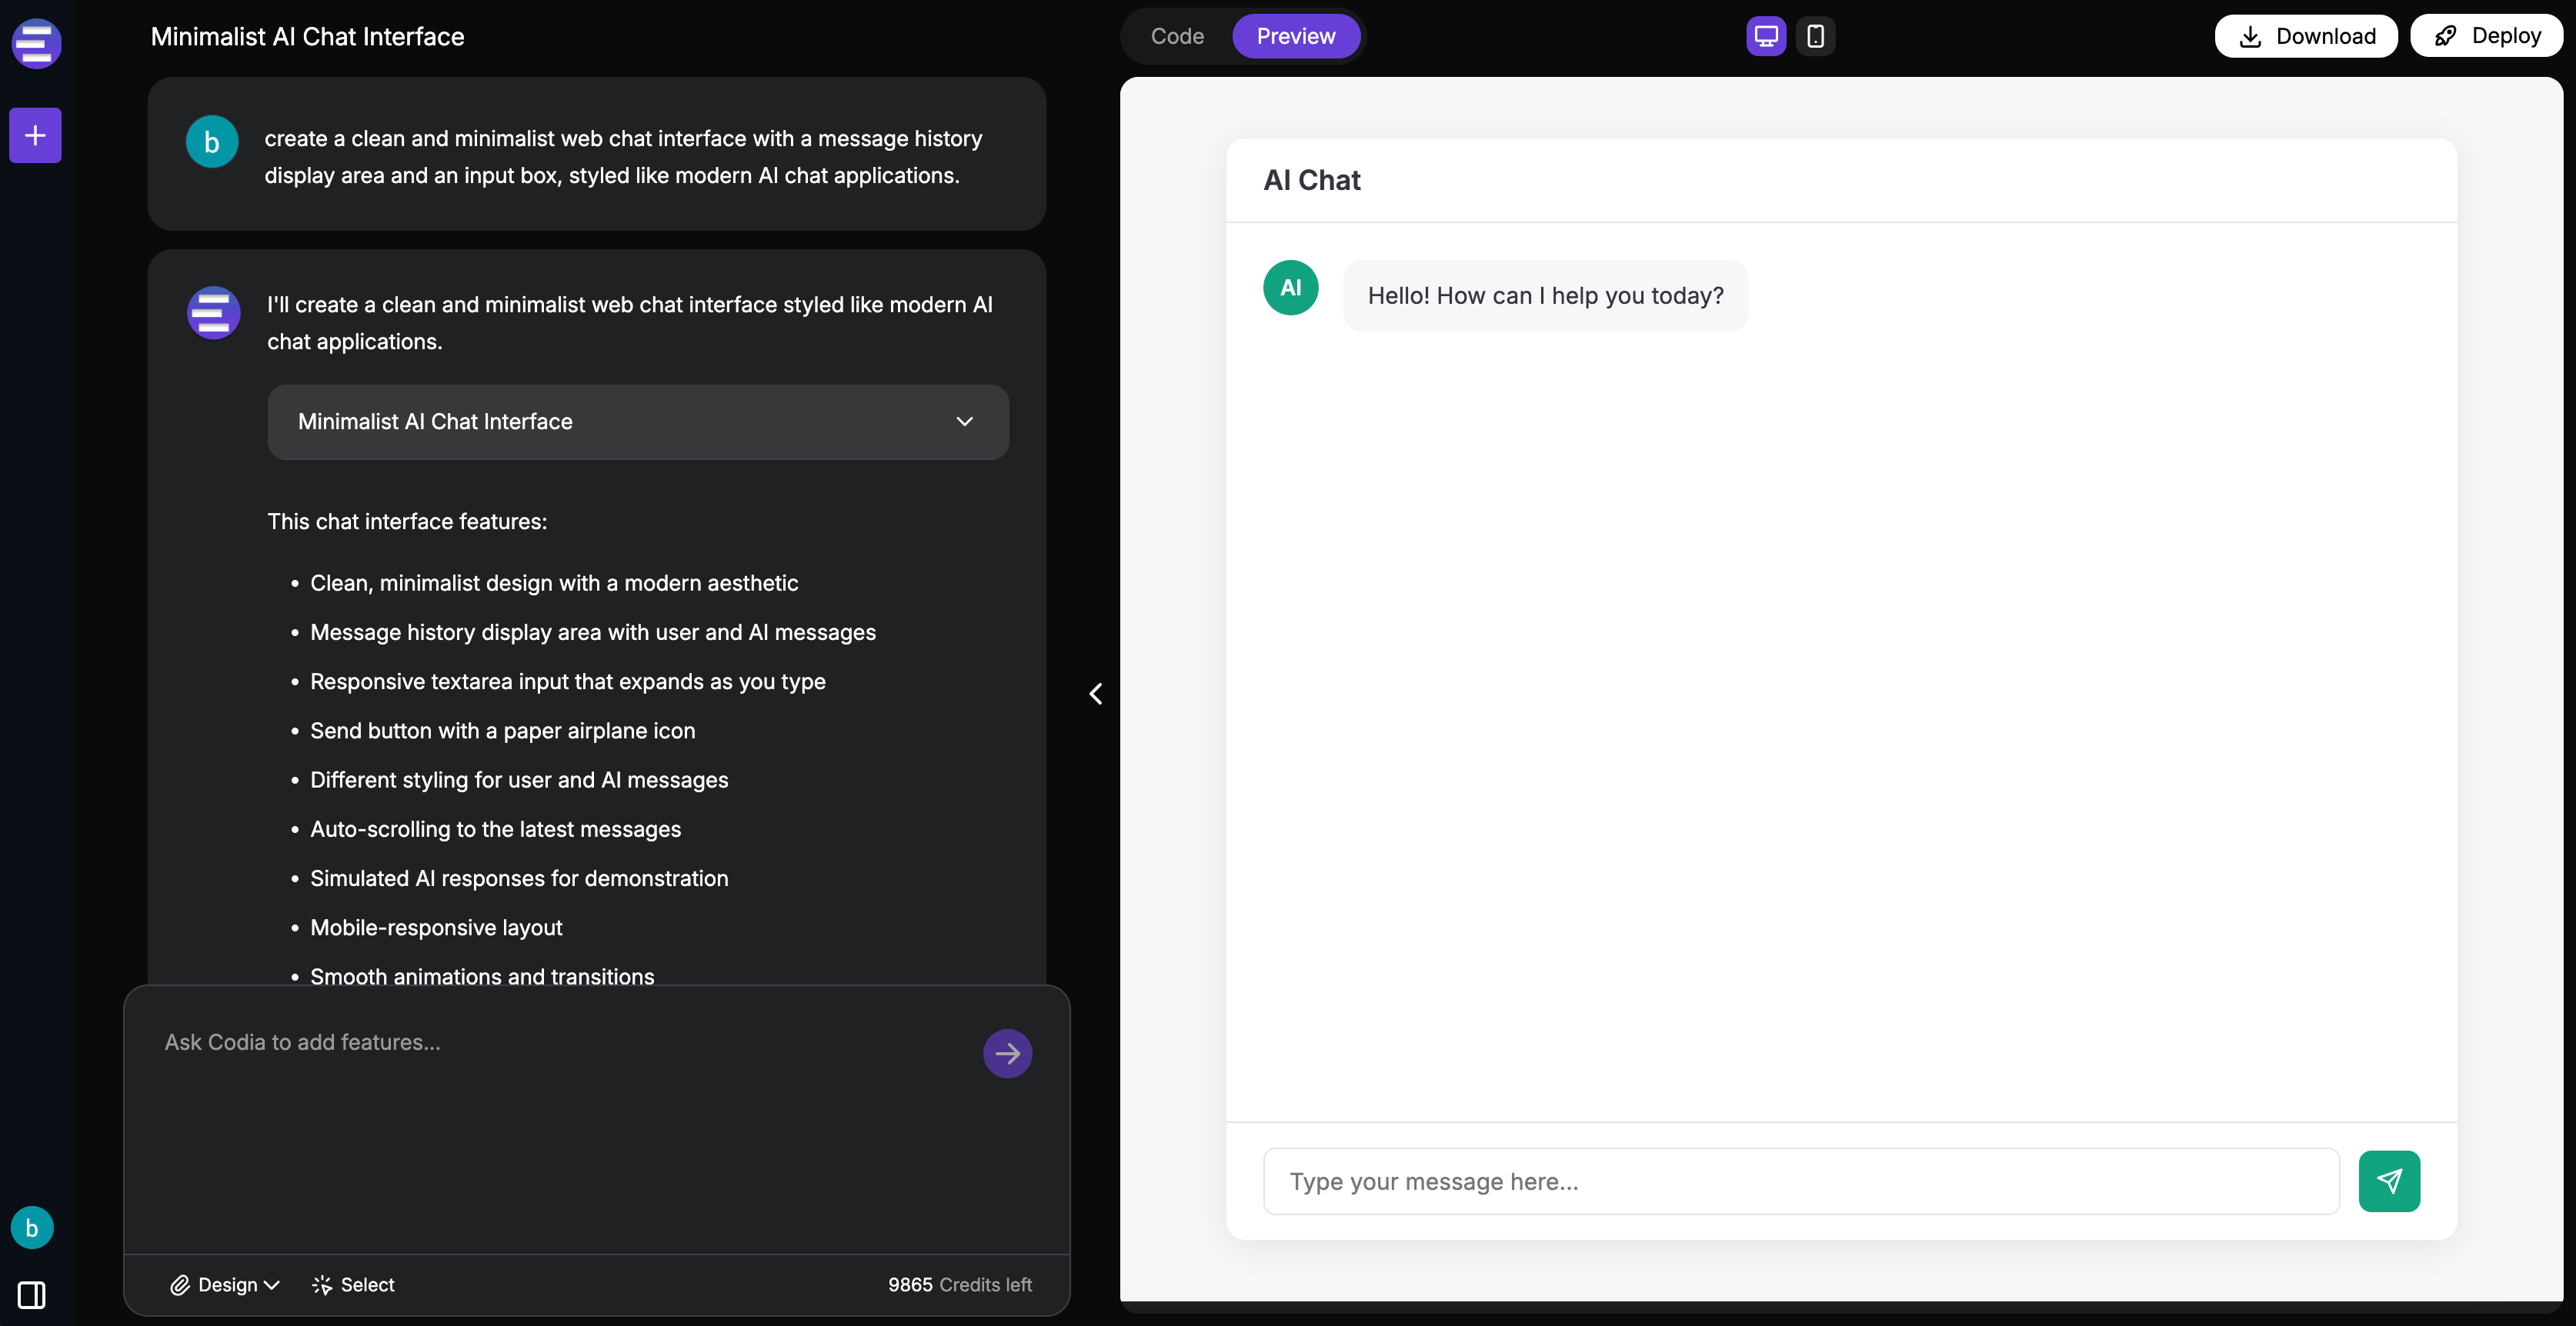2576x1326 pixels.
Task: Click the Codia logo in the sidebar
Action: (x=36, y=44)
